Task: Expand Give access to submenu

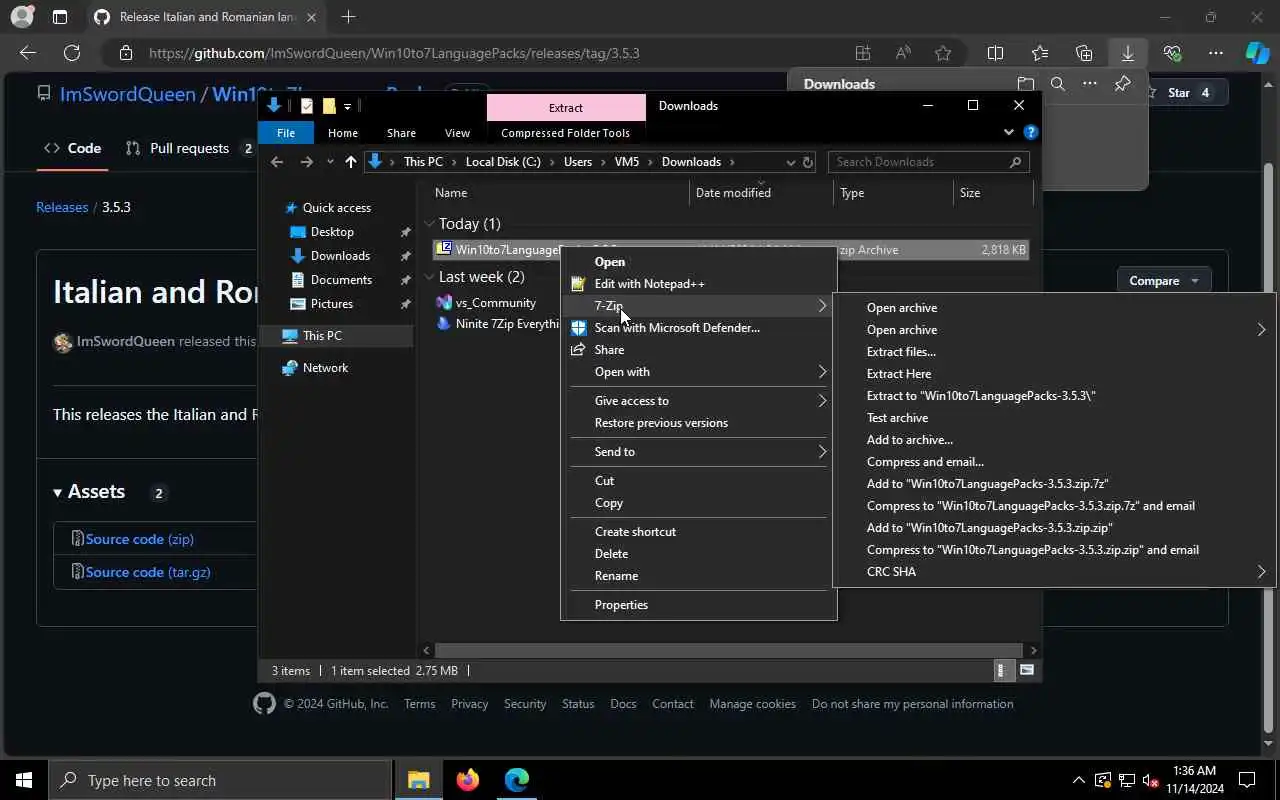Action: 822,401
